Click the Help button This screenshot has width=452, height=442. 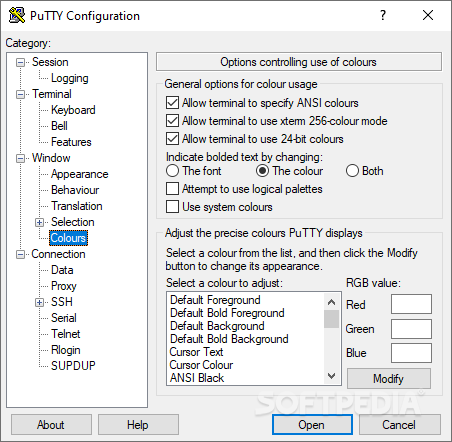[138, 425]
